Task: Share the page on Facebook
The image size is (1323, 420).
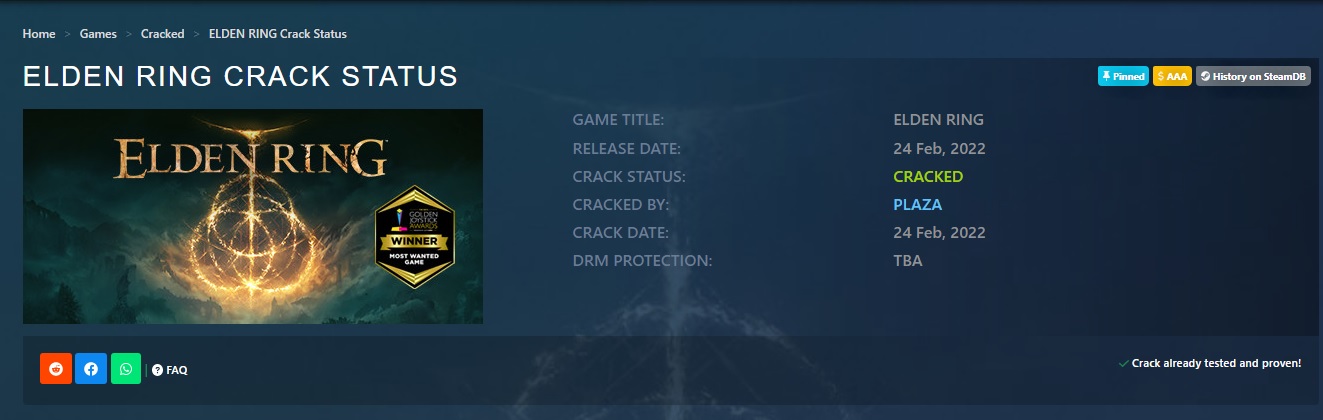Action: tap(91, 369)
